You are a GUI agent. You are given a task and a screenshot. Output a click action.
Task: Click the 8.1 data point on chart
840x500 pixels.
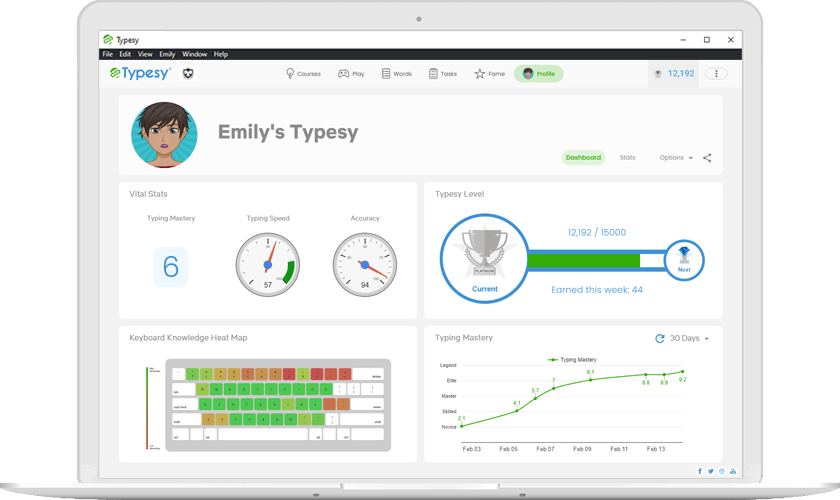(x=590, y=379)
